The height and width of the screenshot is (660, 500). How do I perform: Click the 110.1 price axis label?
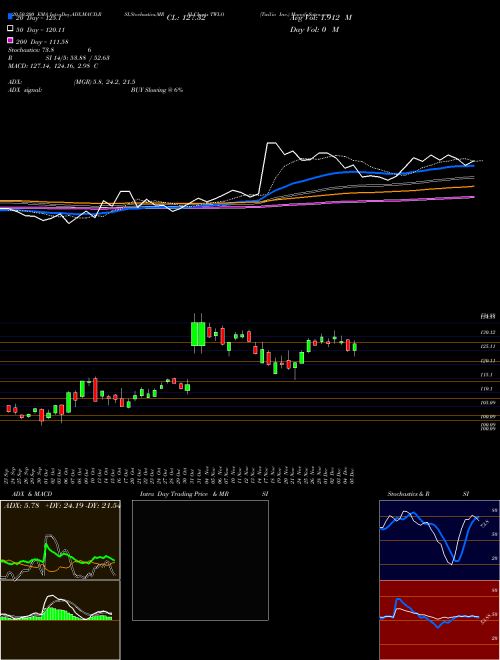click(x=487, y=389)
